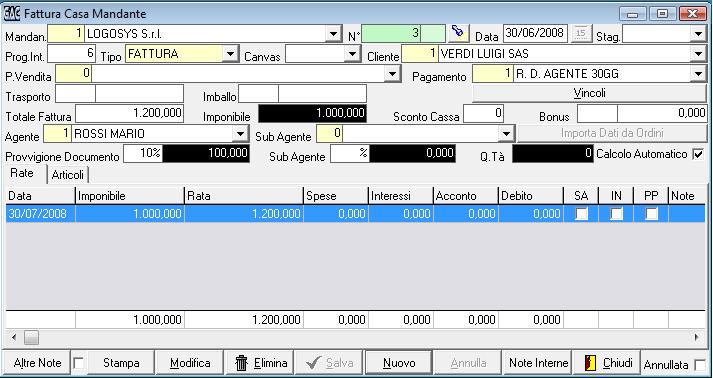Open the Cliente VERDI LUIGI SAS dropdown

698,55
